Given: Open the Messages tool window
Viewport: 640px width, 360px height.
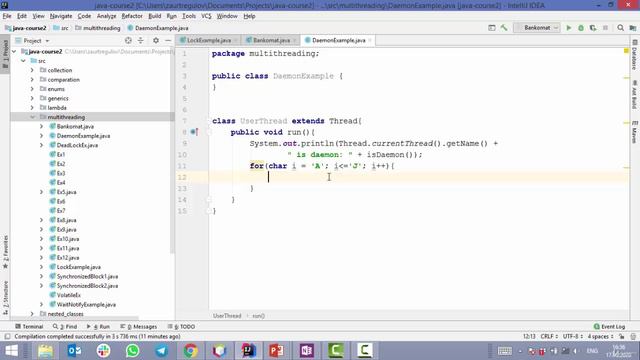Looking at the screenshot, I should (x=139, y=327).
